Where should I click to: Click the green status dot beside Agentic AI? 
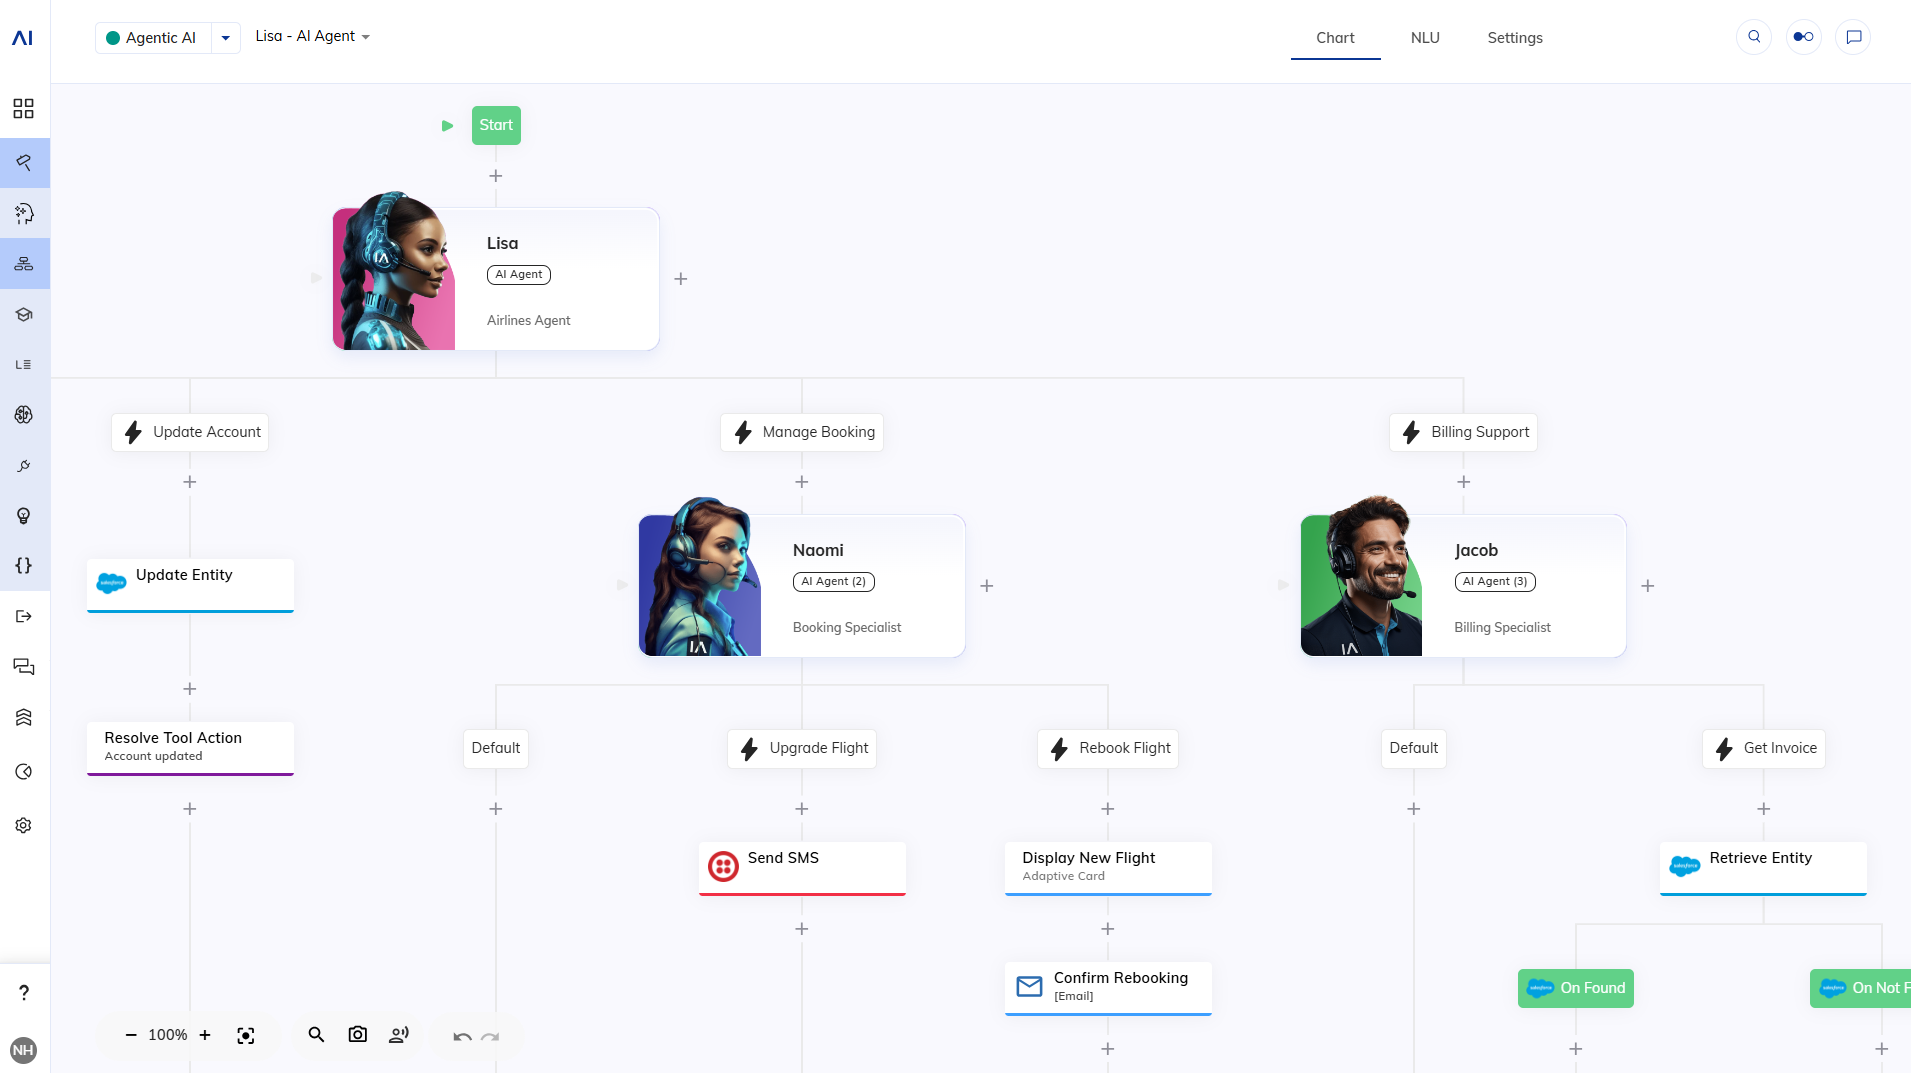(113, 36)
